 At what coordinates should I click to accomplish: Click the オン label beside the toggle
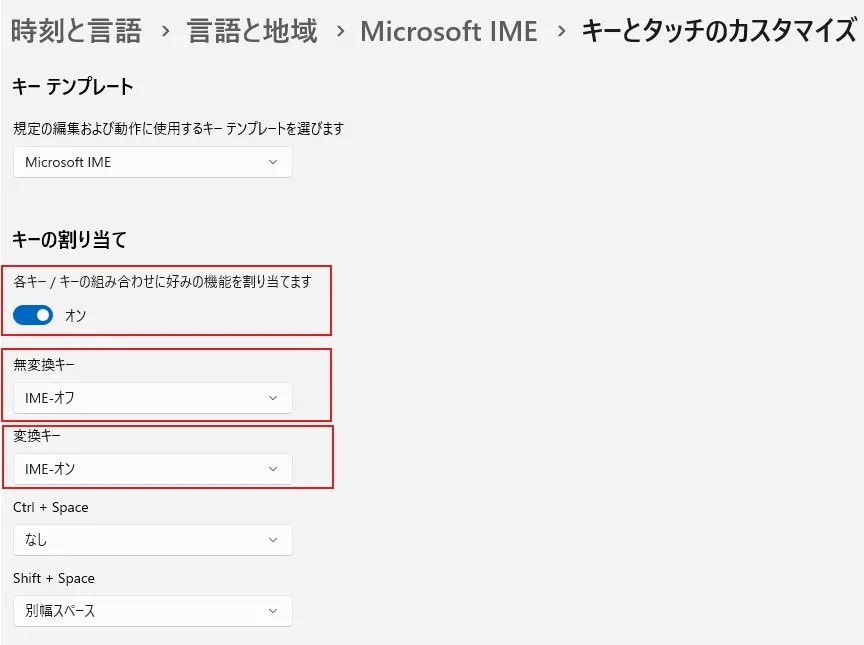[x=75, y=316]
